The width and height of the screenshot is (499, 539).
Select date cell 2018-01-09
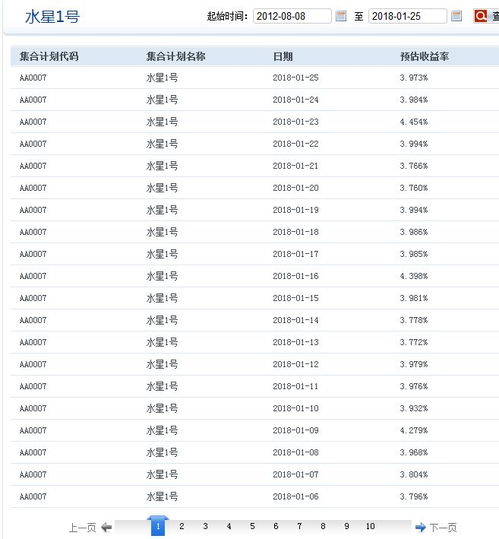coord(296,430)
